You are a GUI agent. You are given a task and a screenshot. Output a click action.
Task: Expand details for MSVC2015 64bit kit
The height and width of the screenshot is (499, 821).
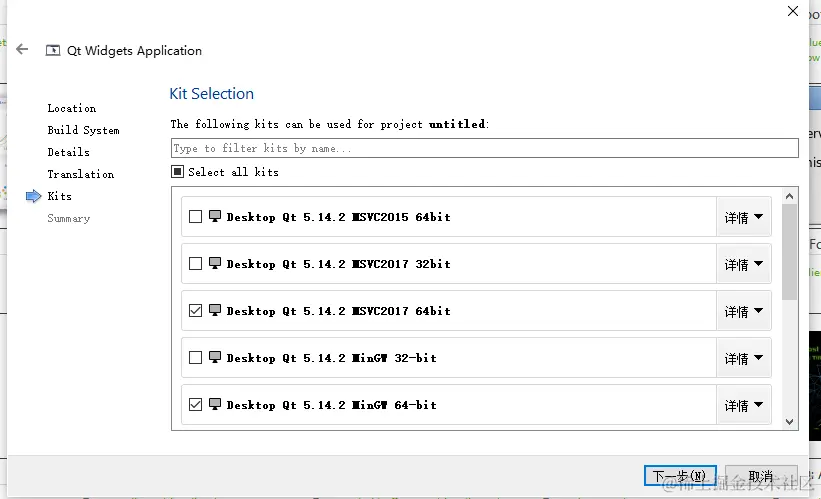pyautogui.click(x=743, y=217)
